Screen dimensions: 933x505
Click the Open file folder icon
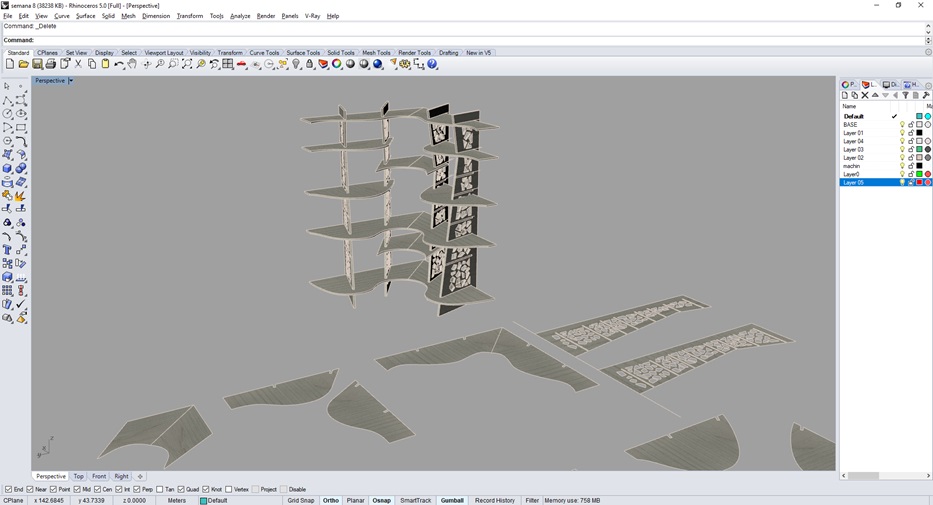[23, 64]
